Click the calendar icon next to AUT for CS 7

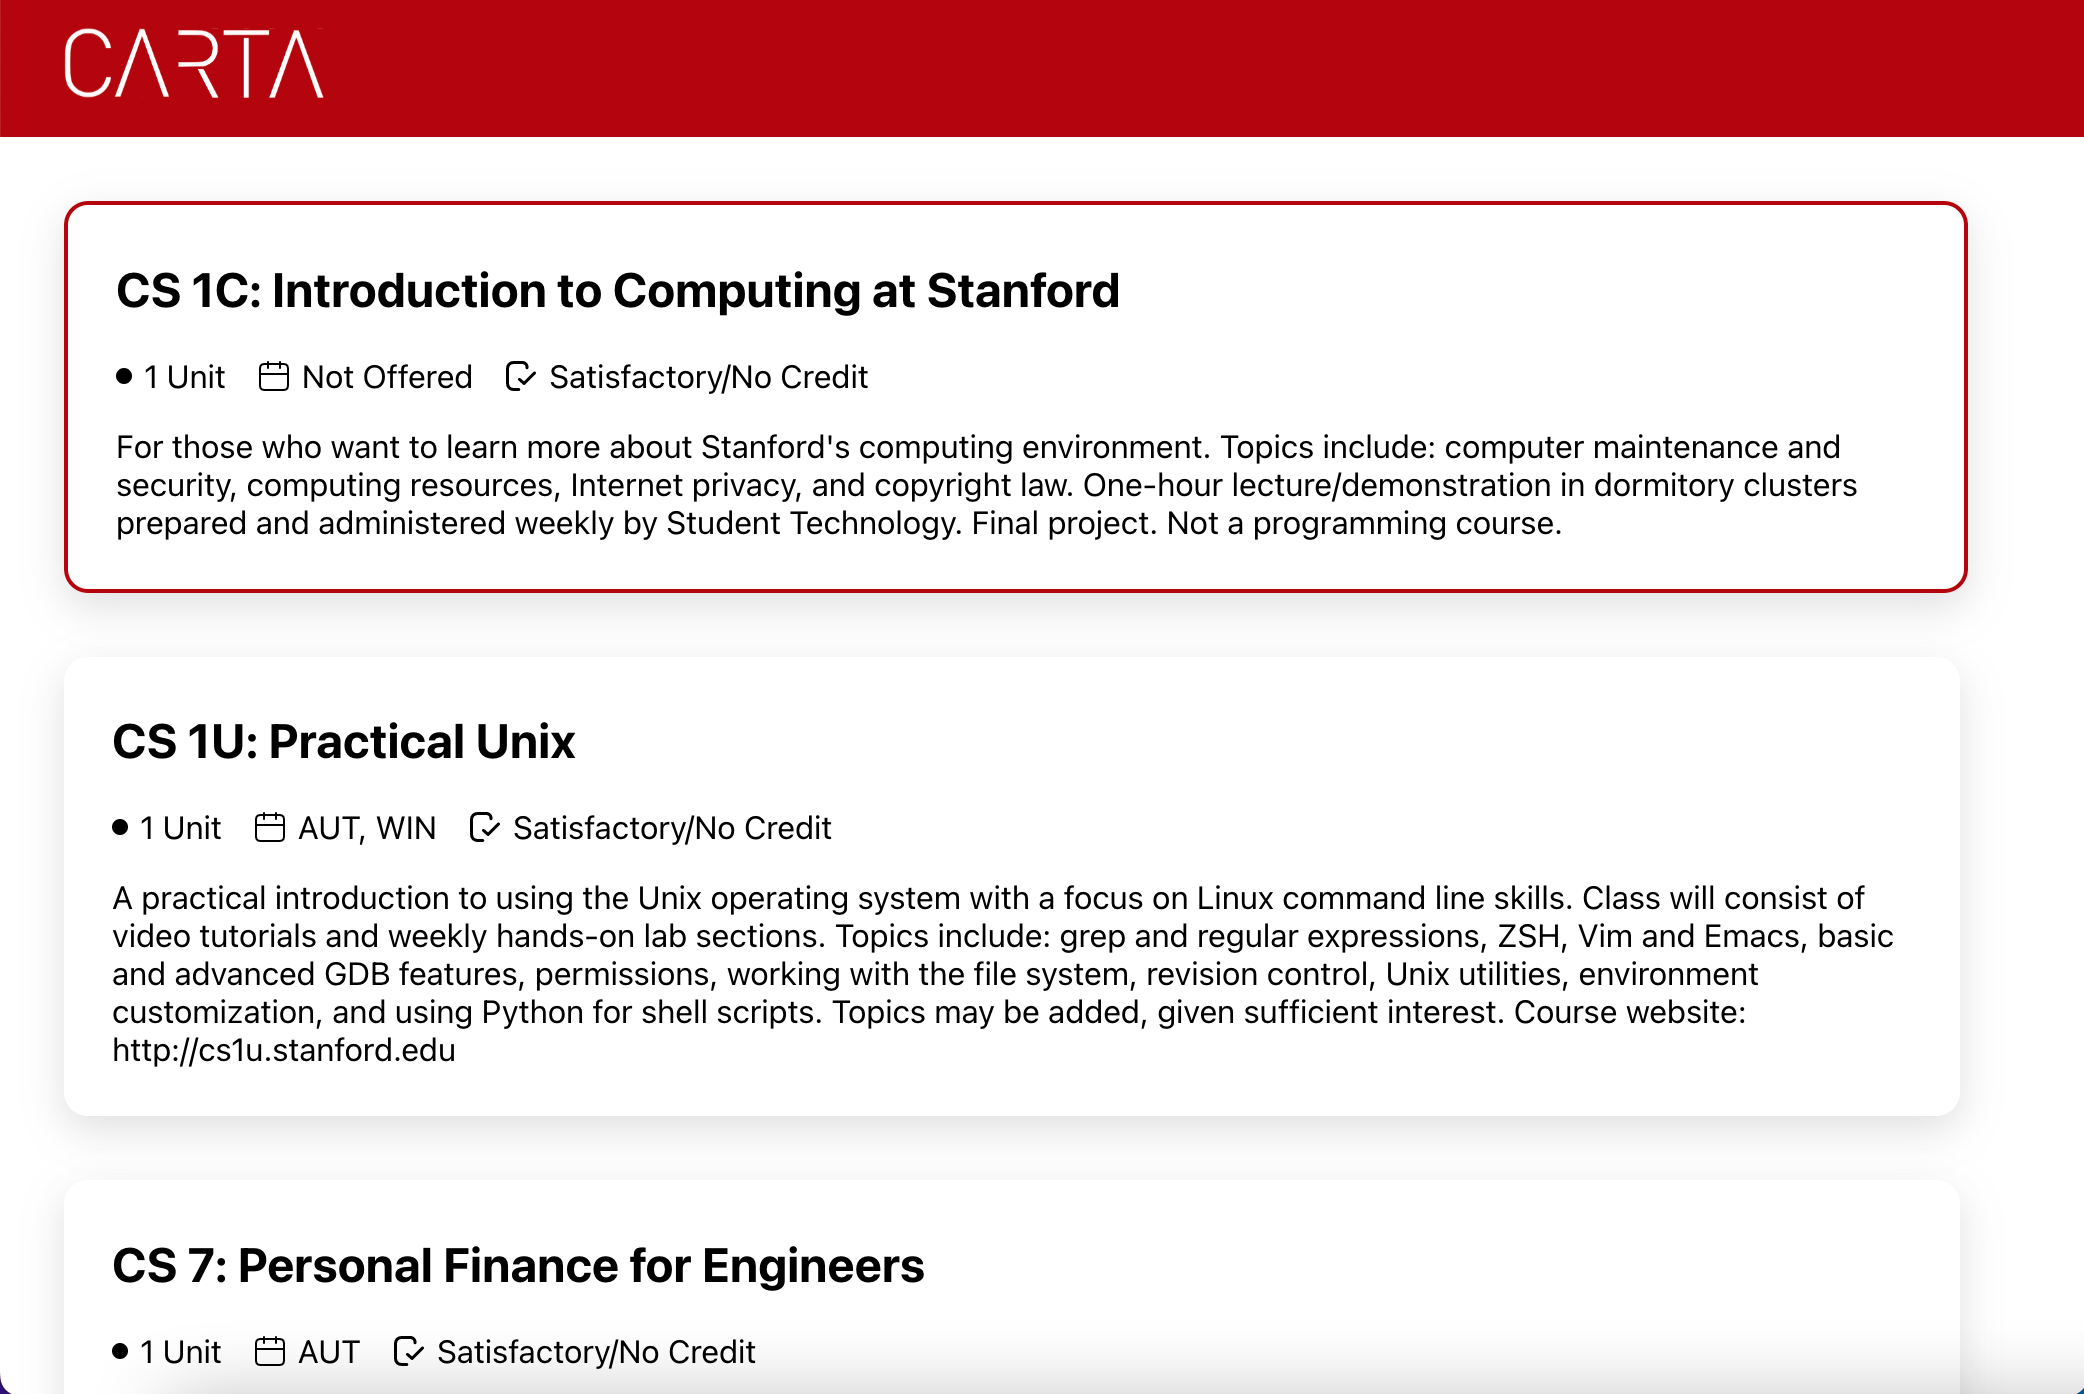coord(271,1351)
